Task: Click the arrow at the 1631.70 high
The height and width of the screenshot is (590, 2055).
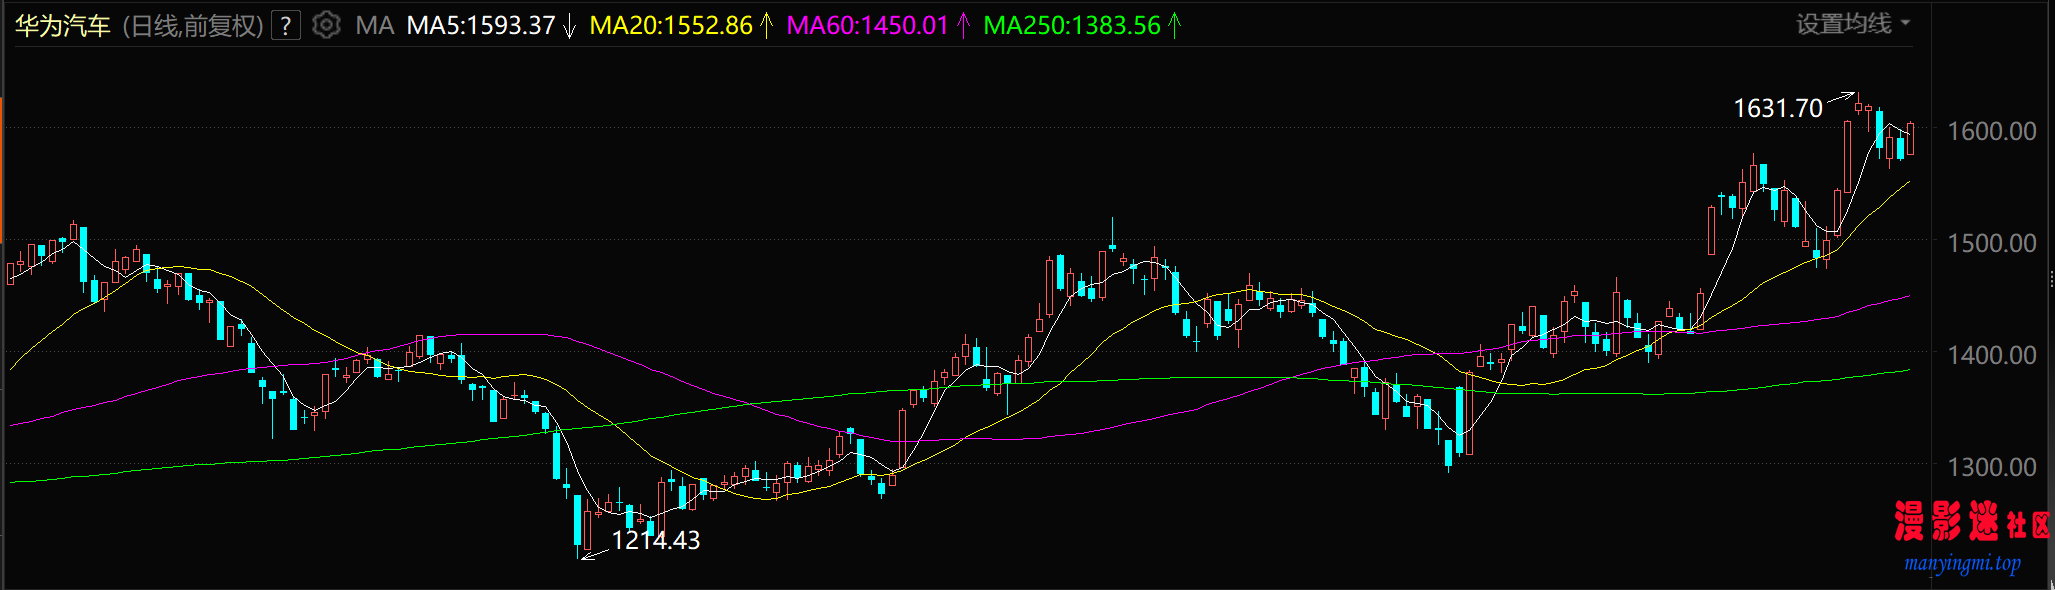Action: [x=1841, y=99]
